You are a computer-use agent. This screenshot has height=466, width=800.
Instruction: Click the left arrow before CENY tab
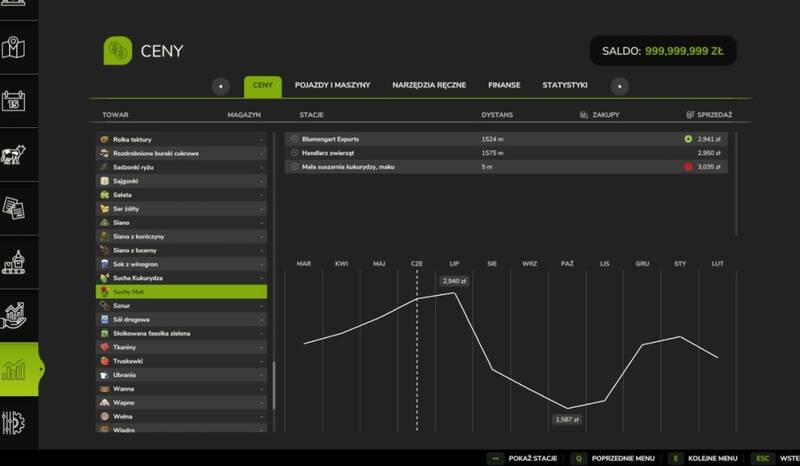coord(220,86)
